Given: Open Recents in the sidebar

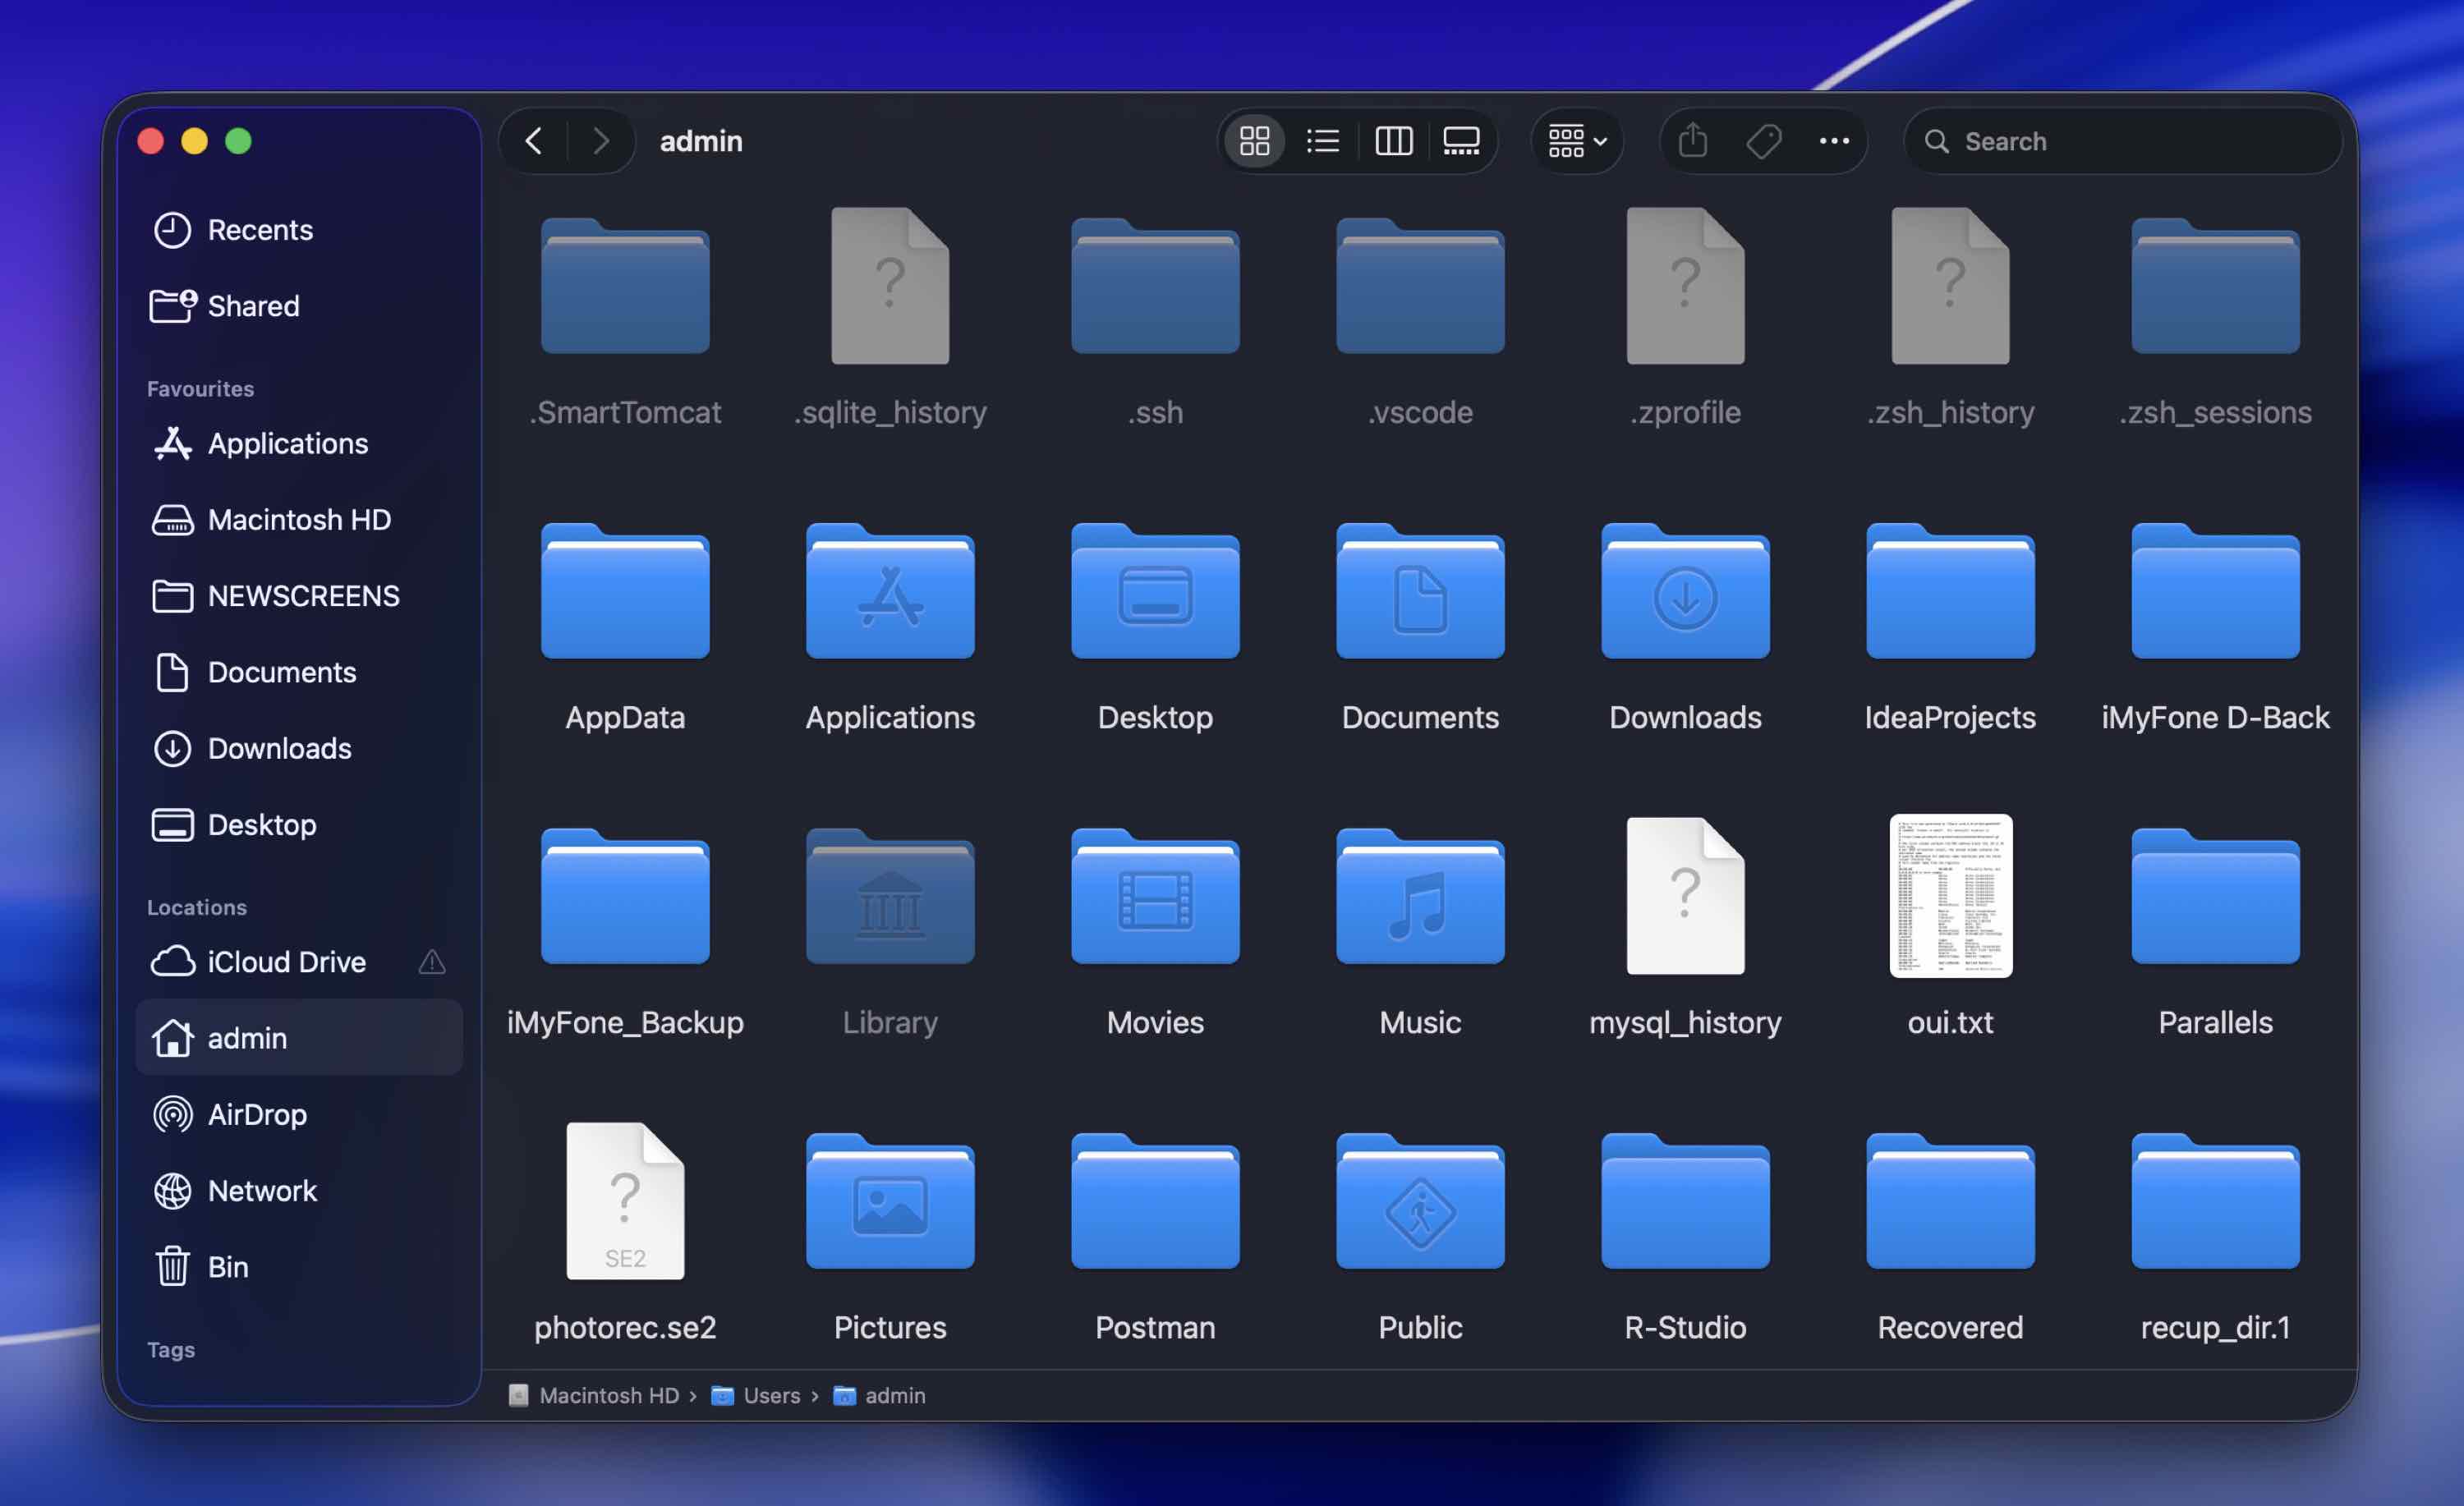Looking at the screenshot, I should click(x=298, y=230).
